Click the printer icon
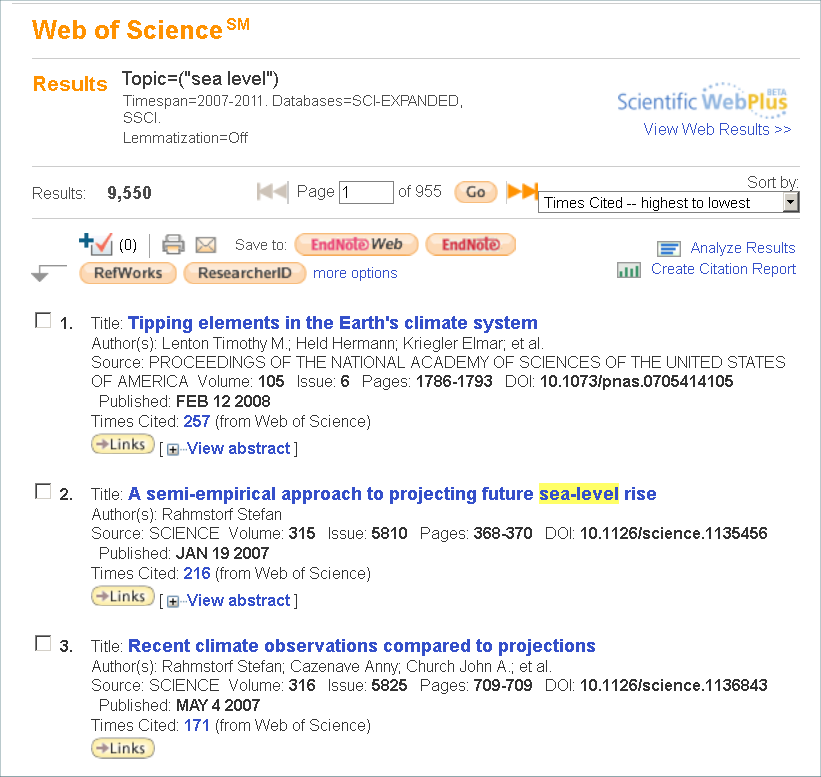 click(x=173, y=244)
